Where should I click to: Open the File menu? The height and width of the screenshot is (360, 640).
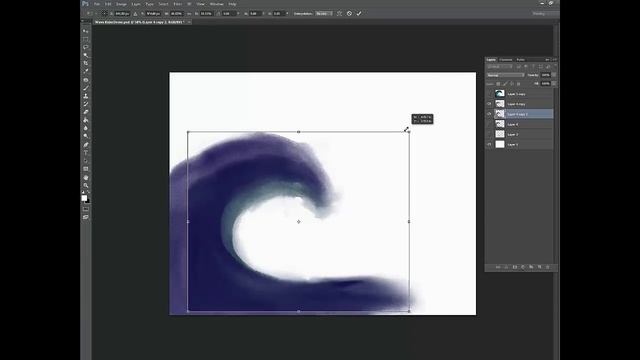[97, 4]
